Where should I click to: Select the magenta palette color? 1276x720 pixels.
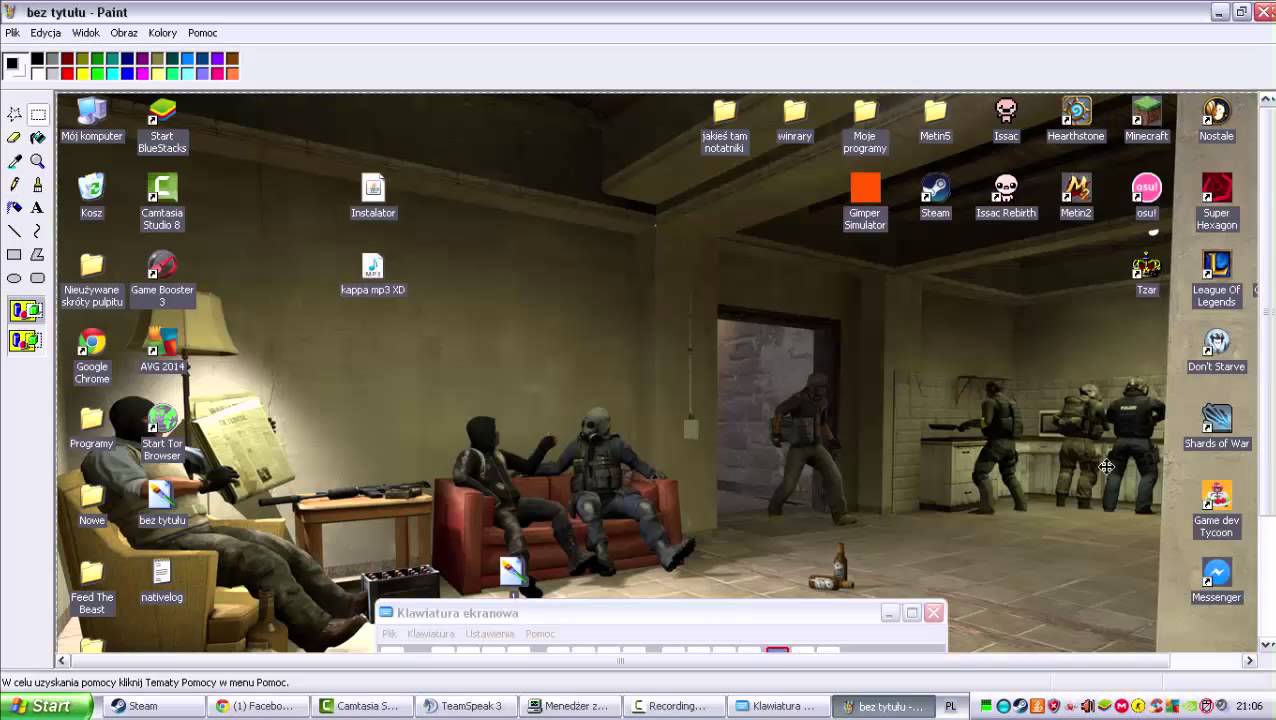142,73
